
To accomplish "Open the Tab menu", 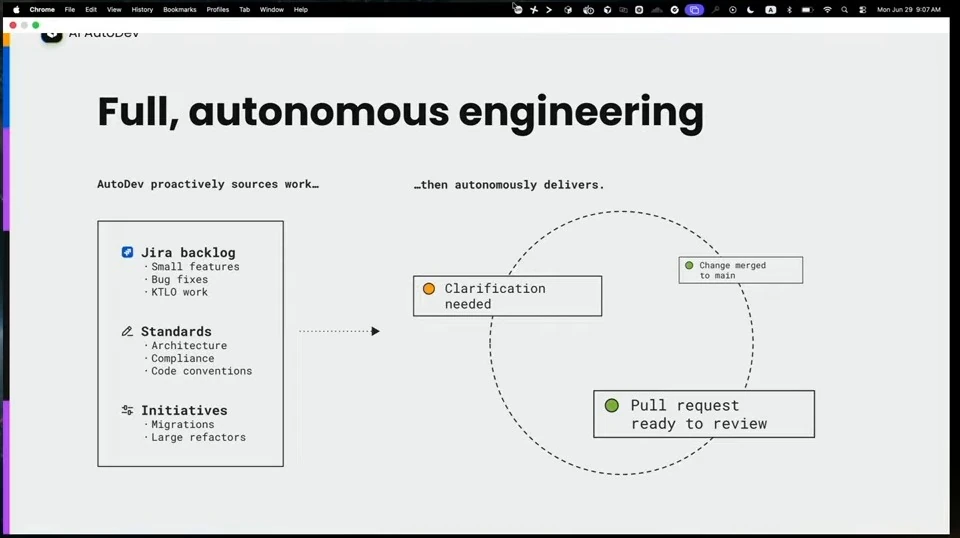I will point(244,9).
